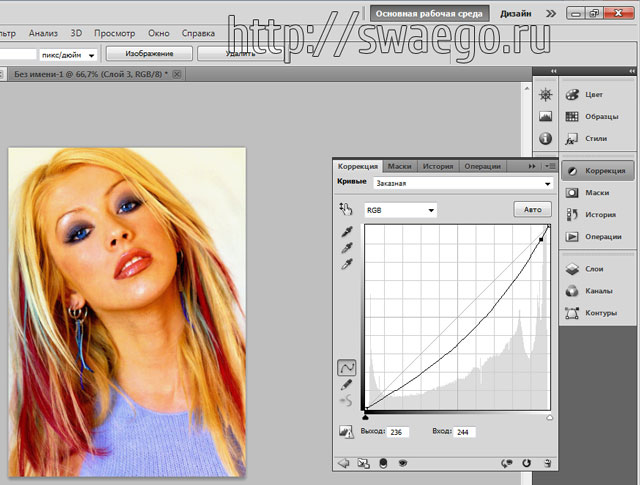View previous state icon in Curves panel
Image resolution: width=640 pixels, height=485 pixels.
click(507, 463)
